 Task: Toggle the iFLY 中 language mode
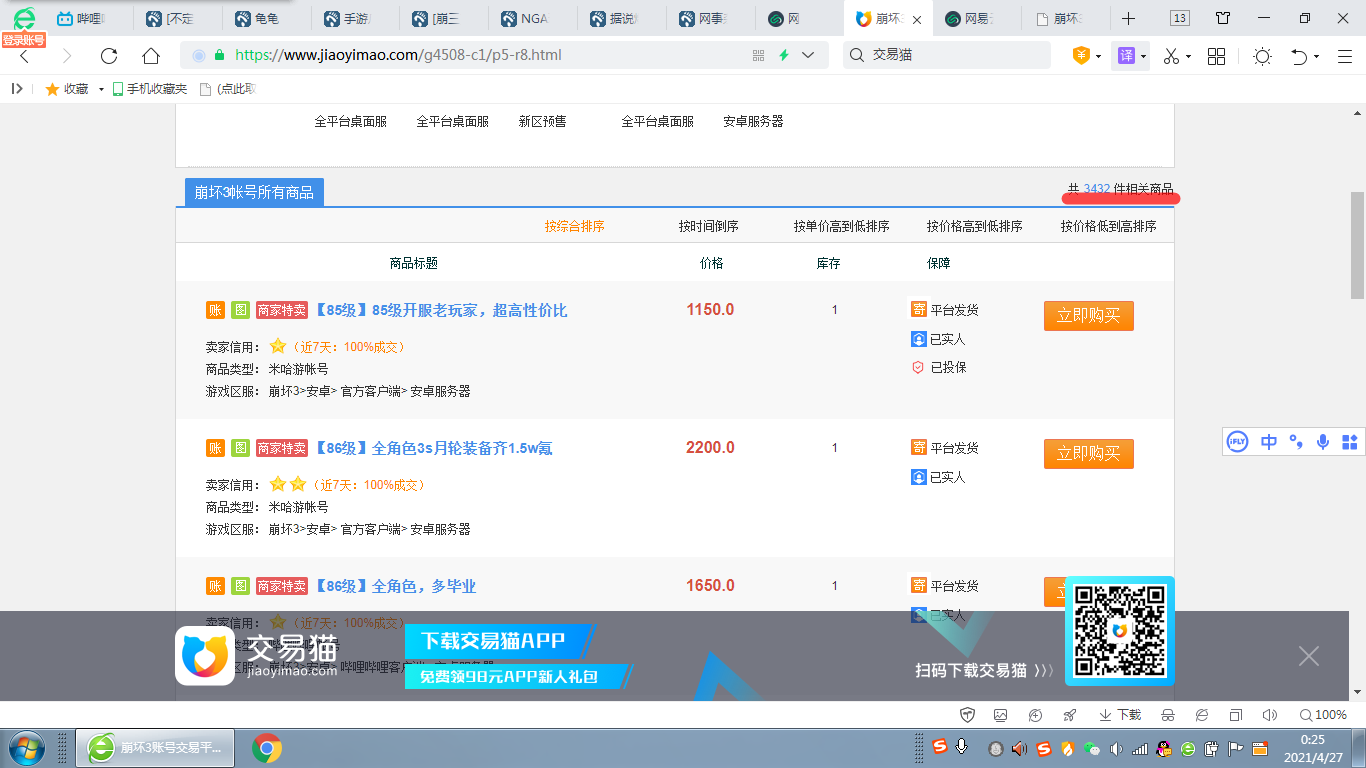pyautogui.click(x=1269, y=441)
